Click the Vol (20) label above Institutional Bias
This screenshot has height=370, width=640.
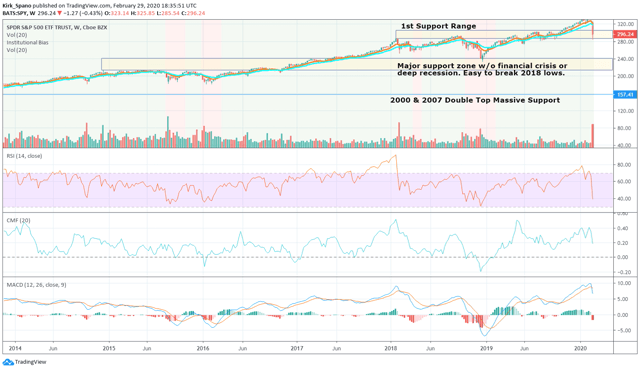17,35
